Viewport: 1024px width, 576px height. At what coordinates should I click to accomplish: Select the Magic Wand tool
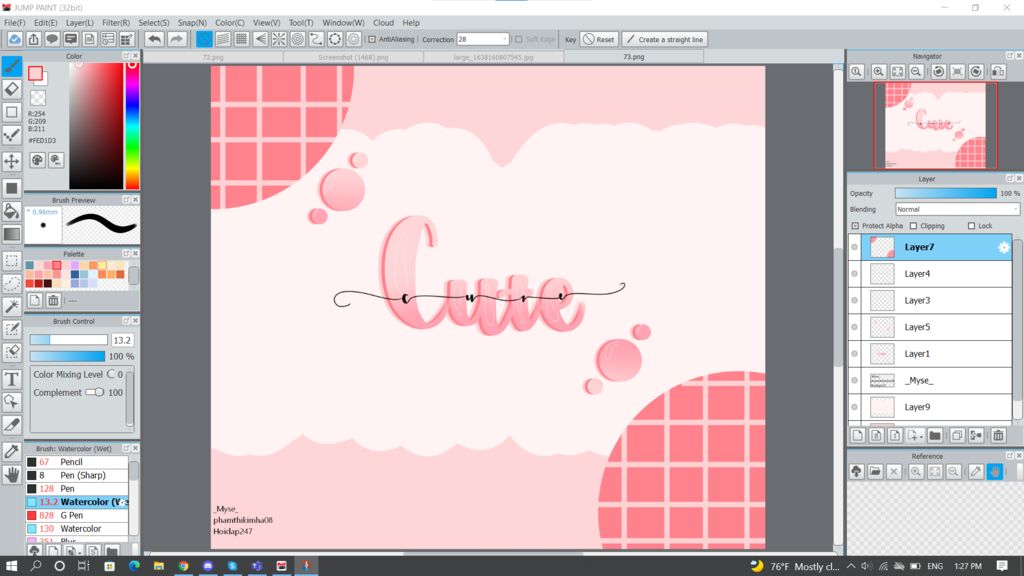pyautogui.click(x=12, y=306)
